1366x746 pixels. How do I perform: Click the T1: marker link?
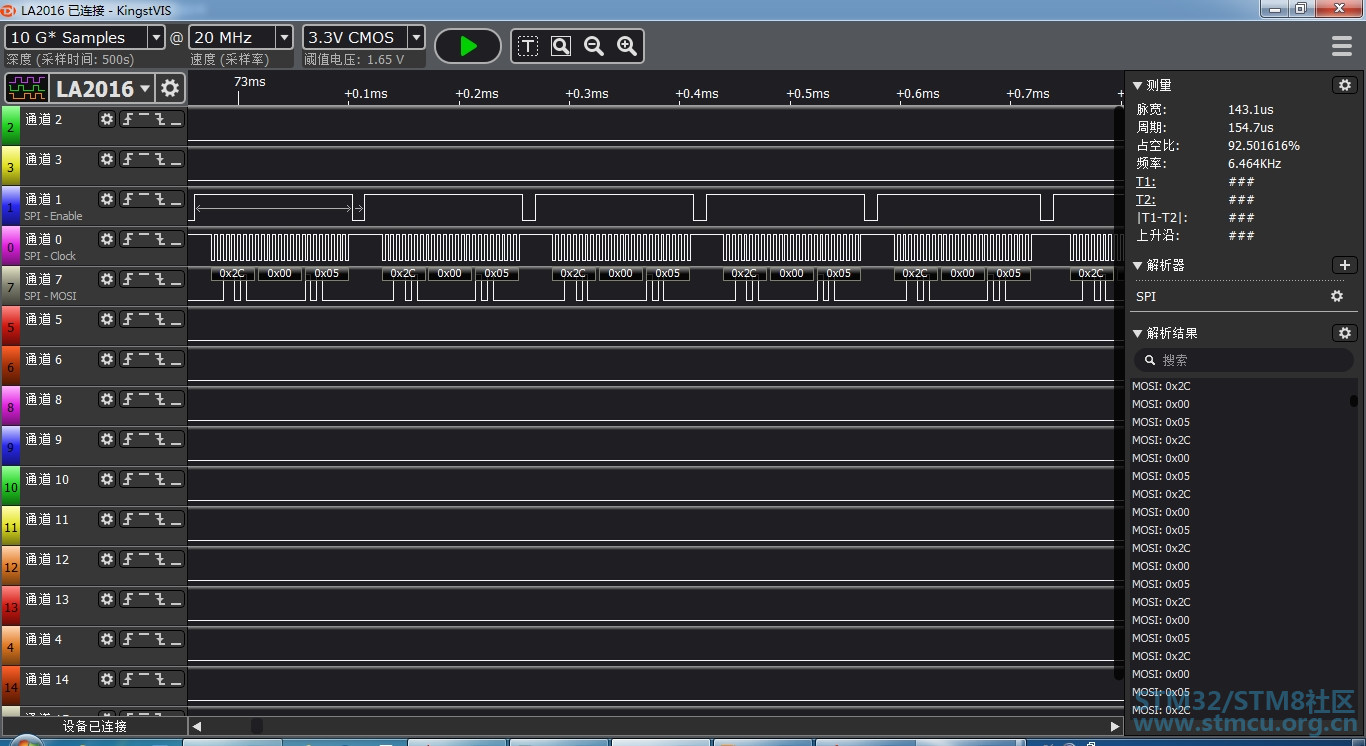(1146, 182)
